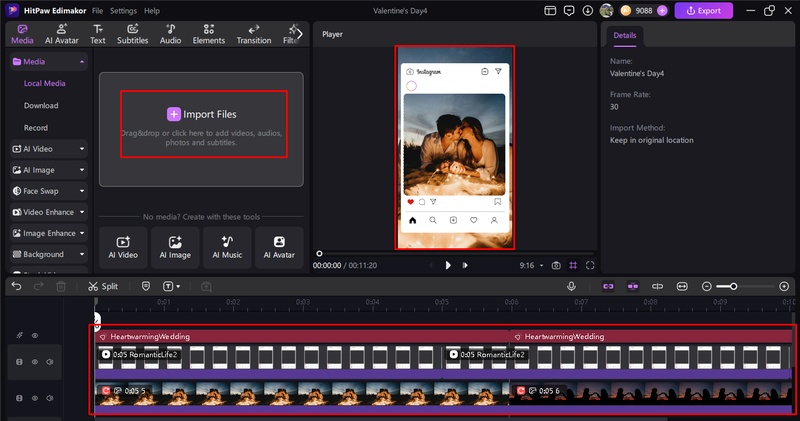Open the user profile avatar

coord(606,10)
